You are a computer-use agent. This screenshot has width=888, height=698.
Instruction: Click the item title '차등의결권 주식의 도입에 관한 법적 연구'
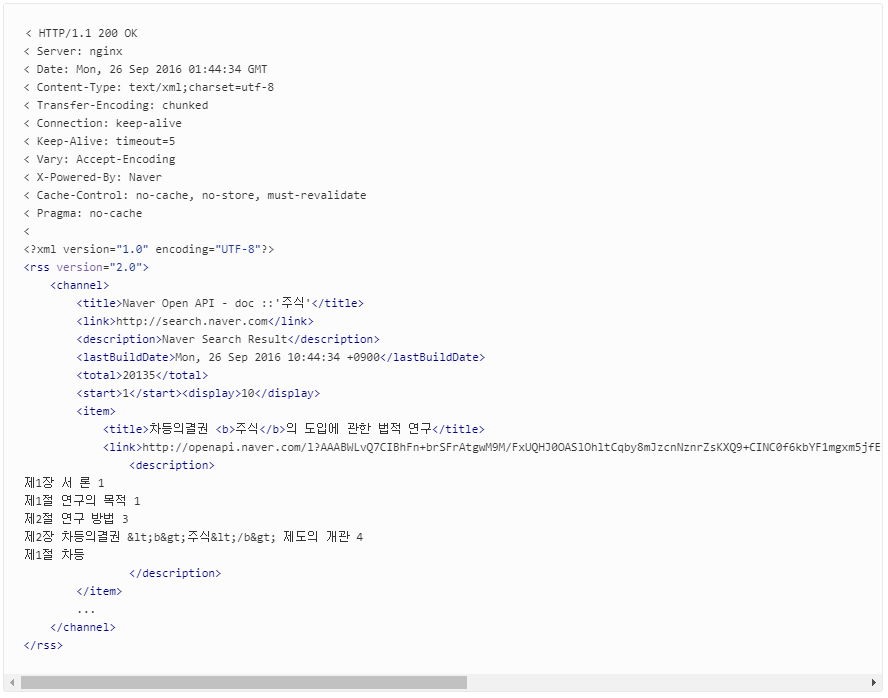click(x=294, y=429)
